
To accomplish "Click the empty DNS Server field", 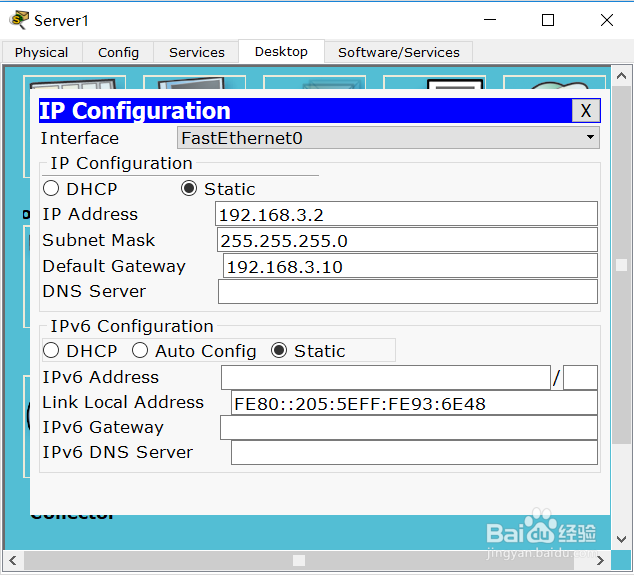I will pyautogui.click(x=408, y=292).
